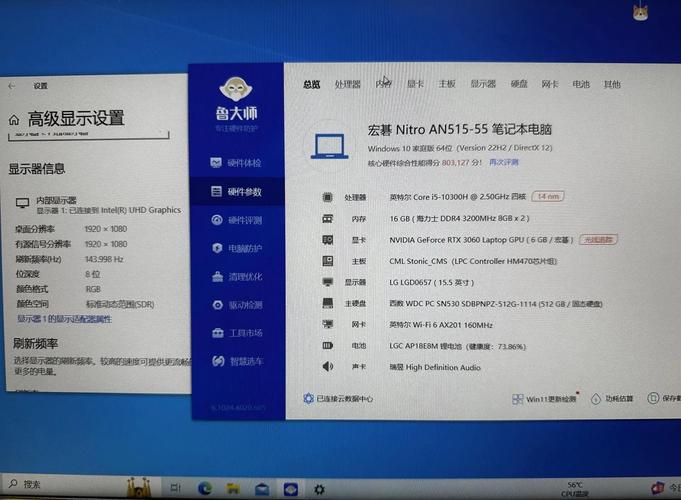Open Task View in taskbar
Image resolution: width=681 pixels, height=500 pixels.
click(175, 488)
